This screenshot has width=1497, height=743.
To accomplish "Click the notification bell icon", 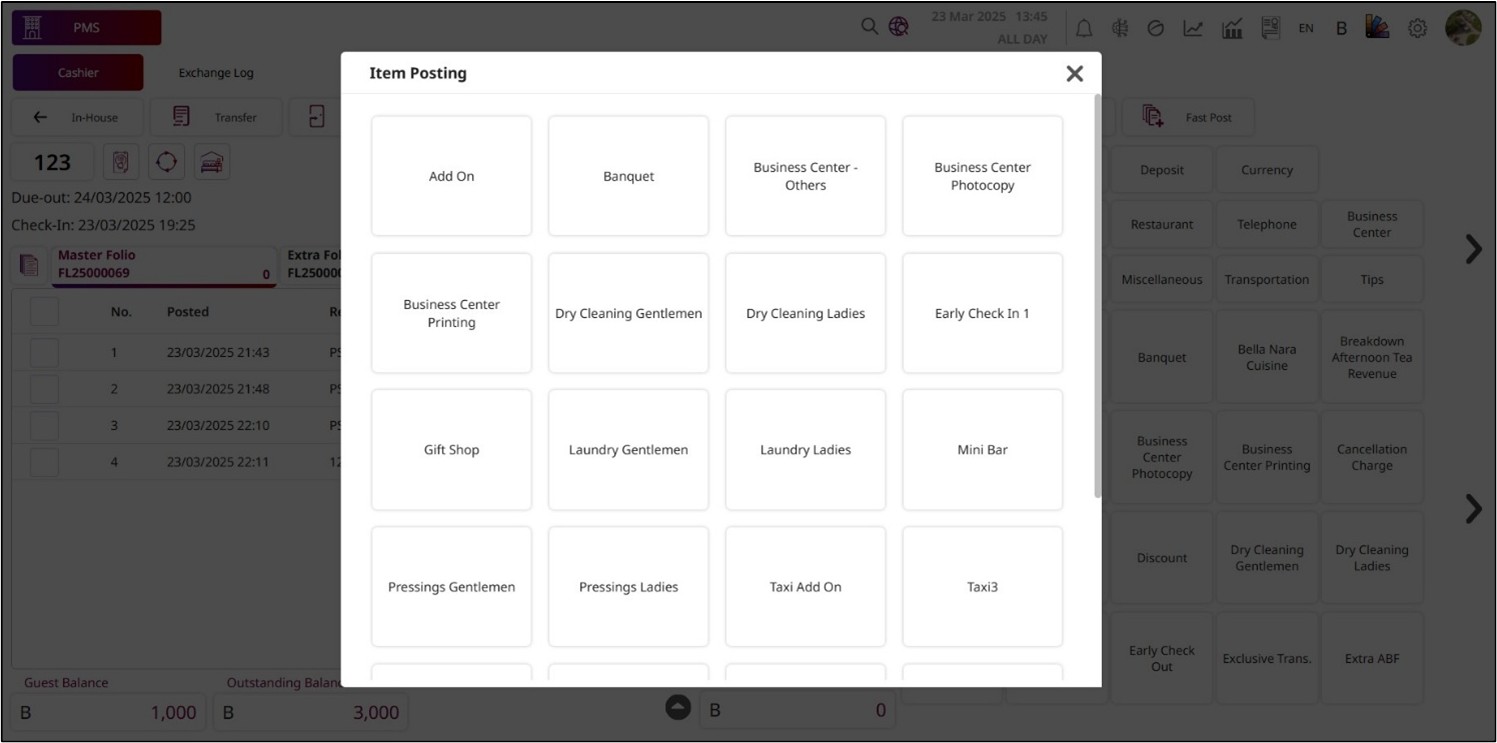I will [1084, 29].
